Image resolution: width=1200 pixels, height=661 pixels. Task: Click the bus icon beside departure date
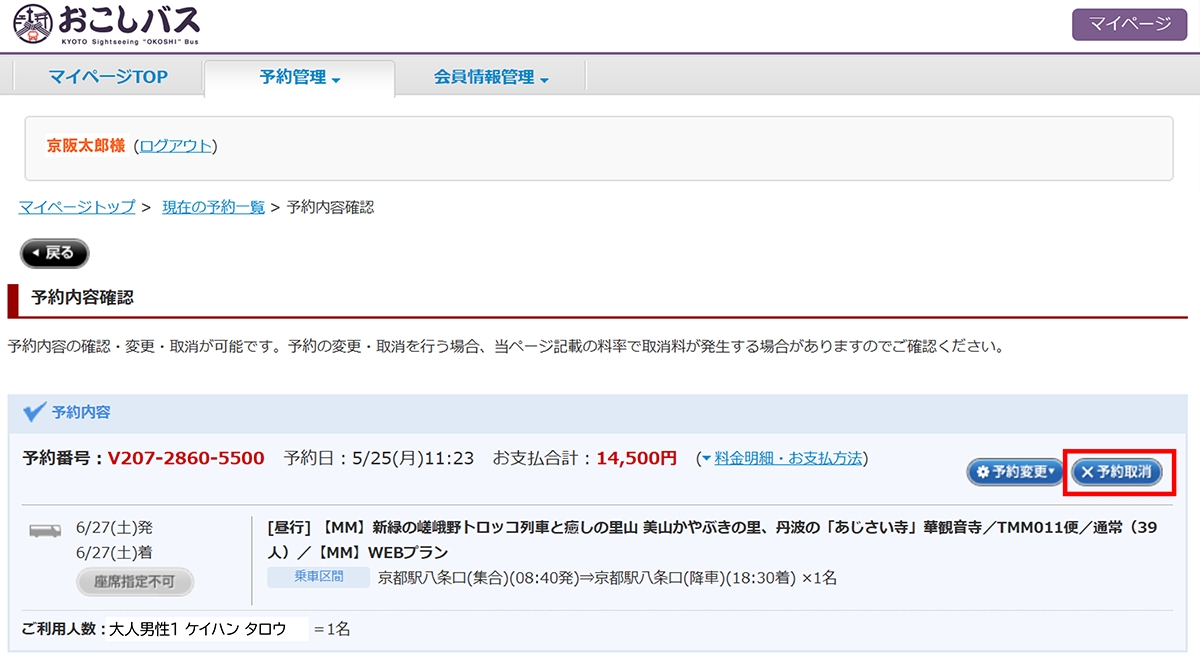pyautogui.click(x=46, y=528)
